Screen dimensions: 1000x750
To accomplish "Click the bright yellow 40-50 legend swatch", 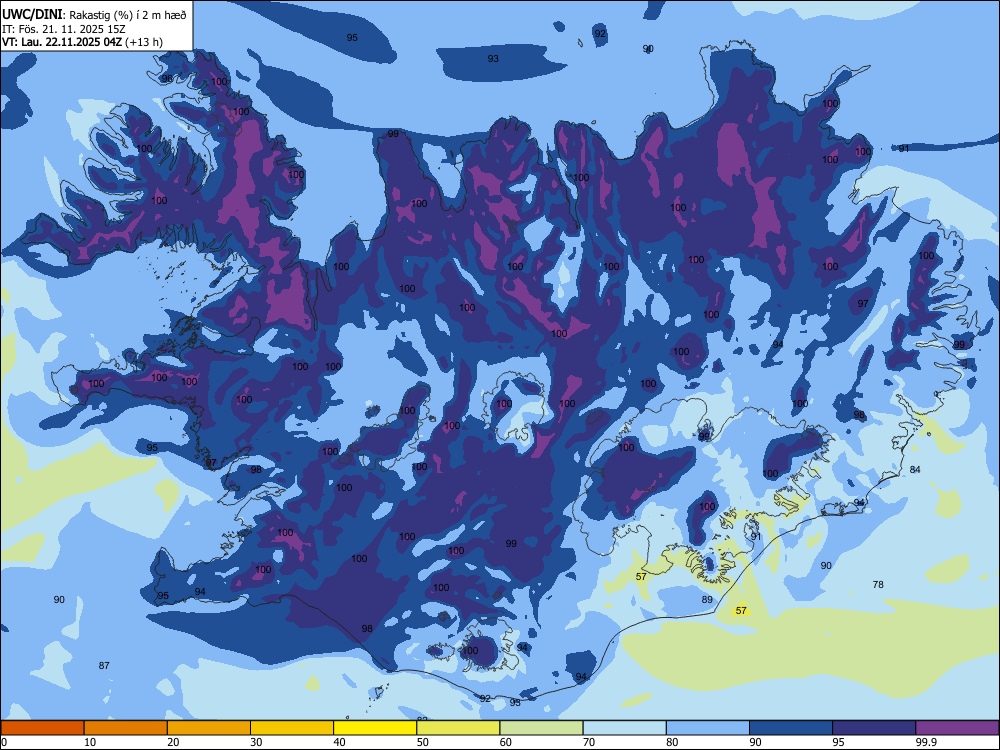I will pos(375,728).
